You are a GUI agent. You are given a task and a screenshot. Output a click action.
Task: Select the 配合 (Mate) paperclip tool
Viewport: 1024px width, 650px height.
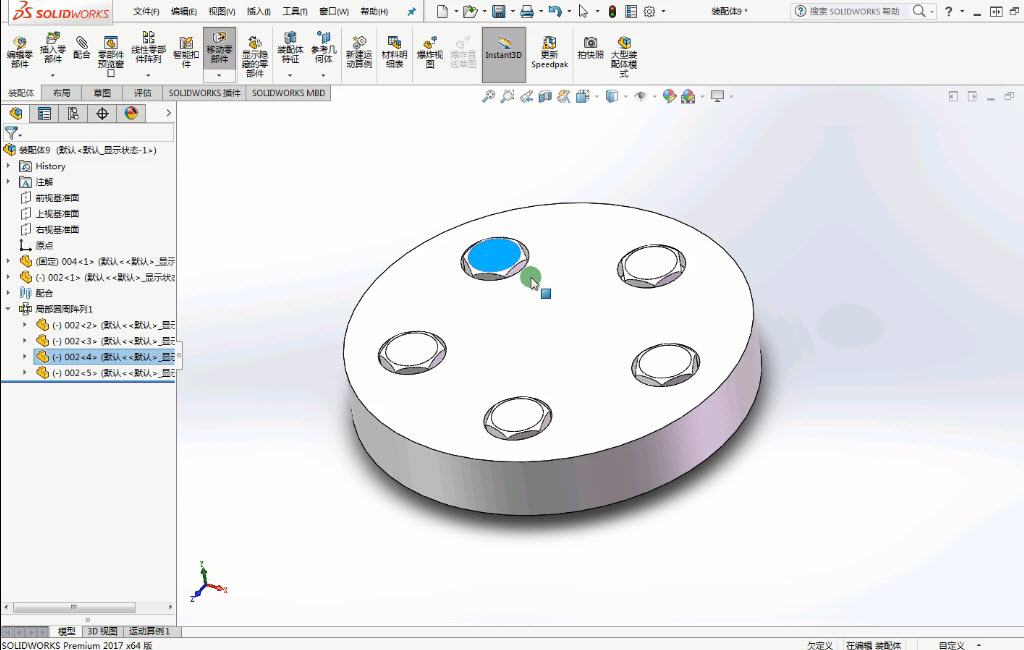(x=82, y=48)
